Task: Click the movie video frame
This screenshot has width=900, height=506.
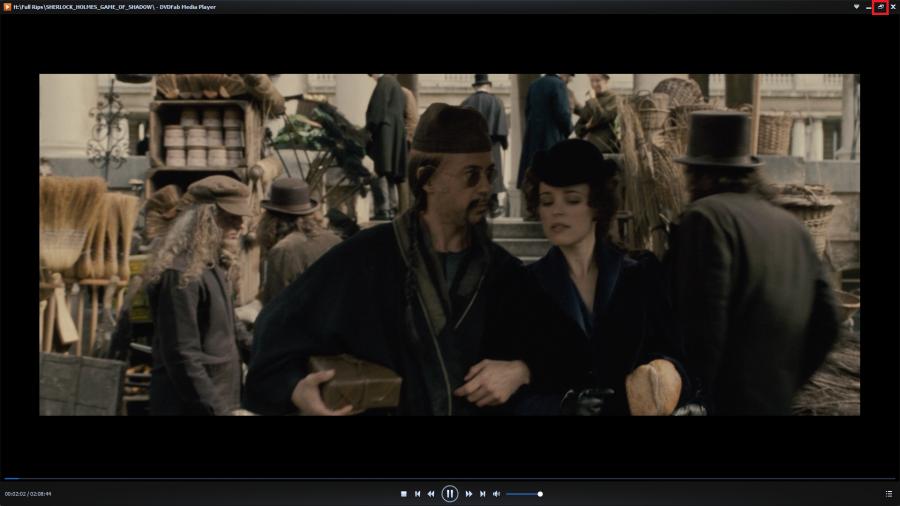Action: click(450, 245)
